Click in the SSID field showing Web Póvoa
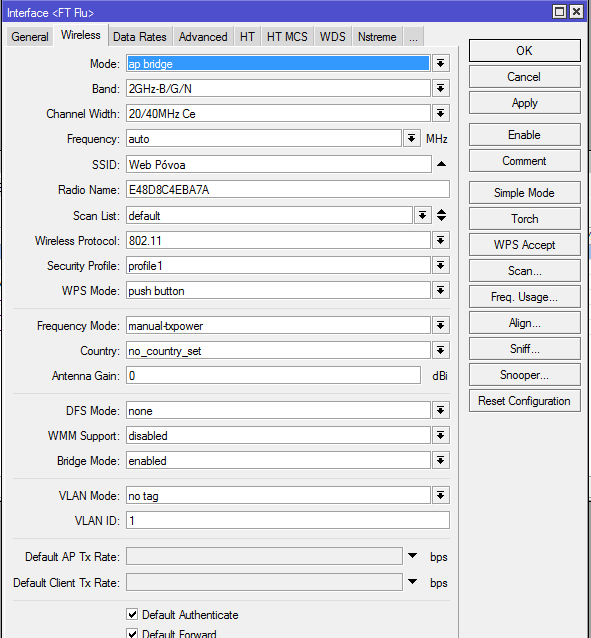This screenshot has height=638, width=591. click(278, 164)
